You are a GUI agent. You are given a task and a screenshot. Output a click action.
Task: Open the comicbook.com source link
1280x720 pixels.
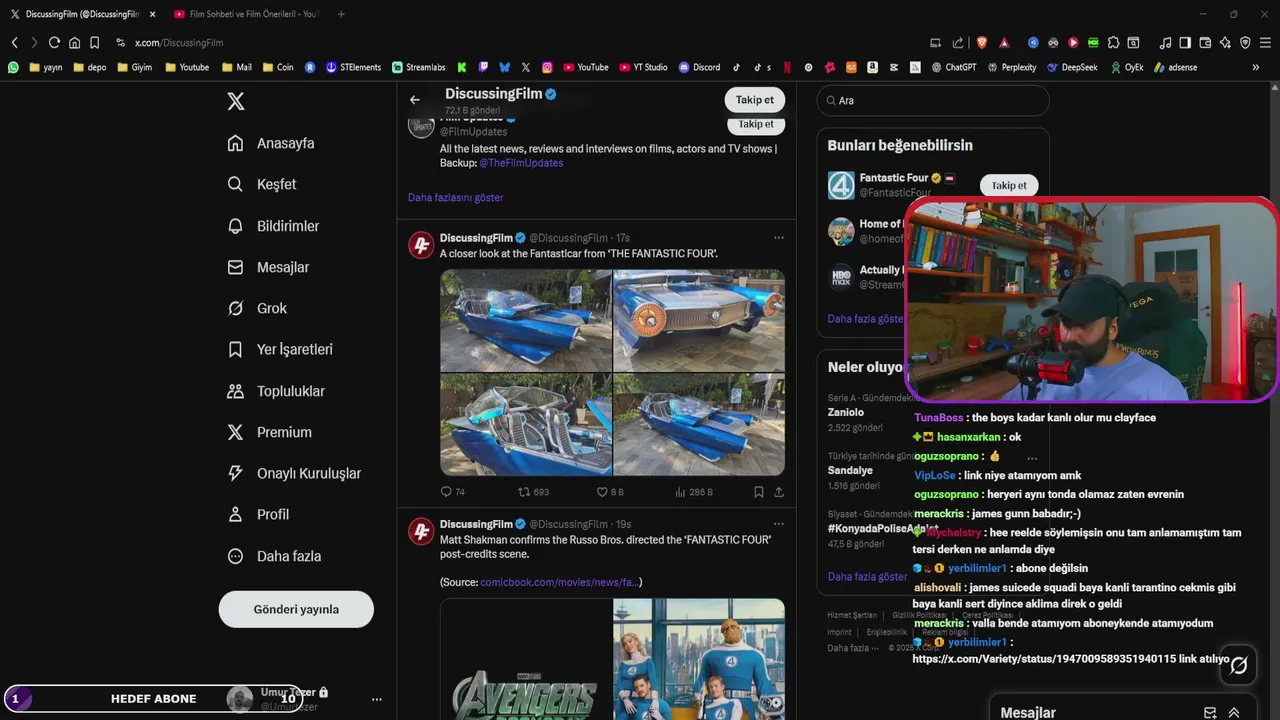click(559, 582)
